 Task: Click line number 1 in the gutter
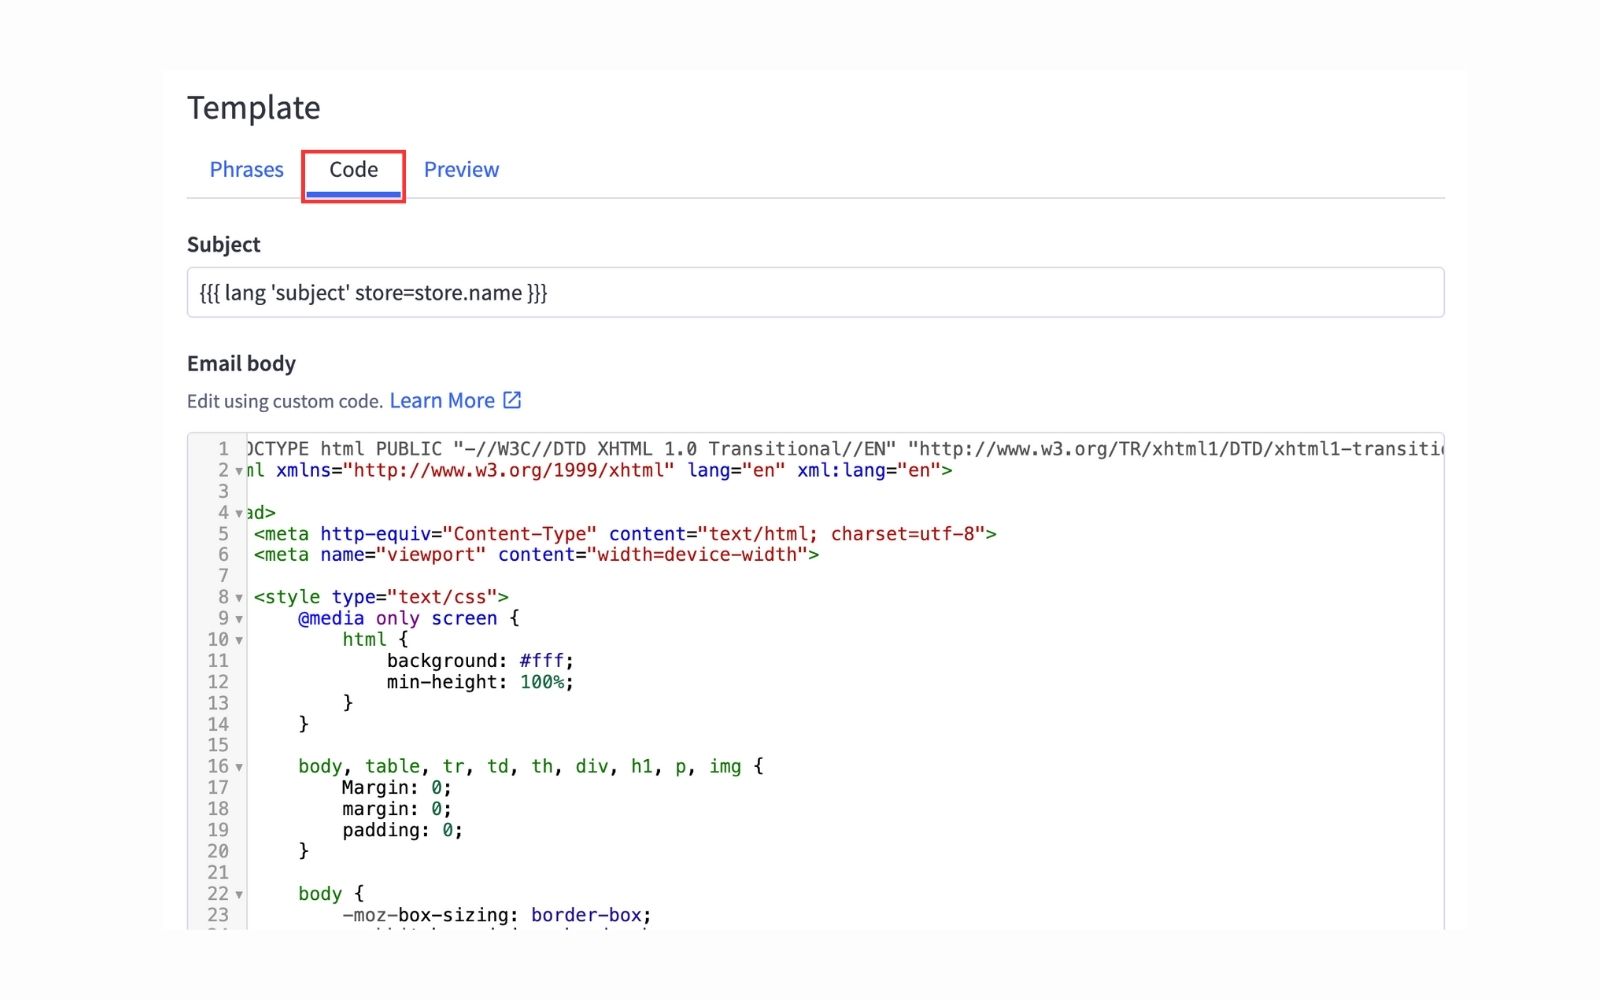tap(224, 449)
